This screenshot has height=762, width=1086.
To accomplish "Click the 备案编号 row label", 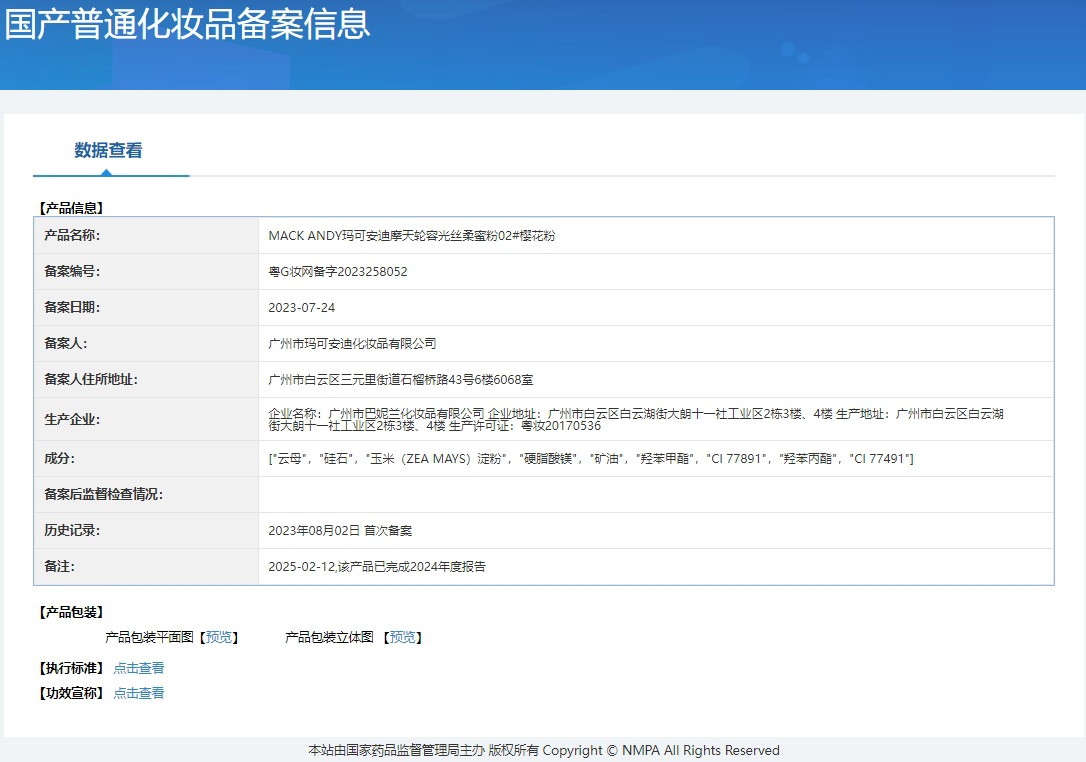I will [x=72, y=272].
